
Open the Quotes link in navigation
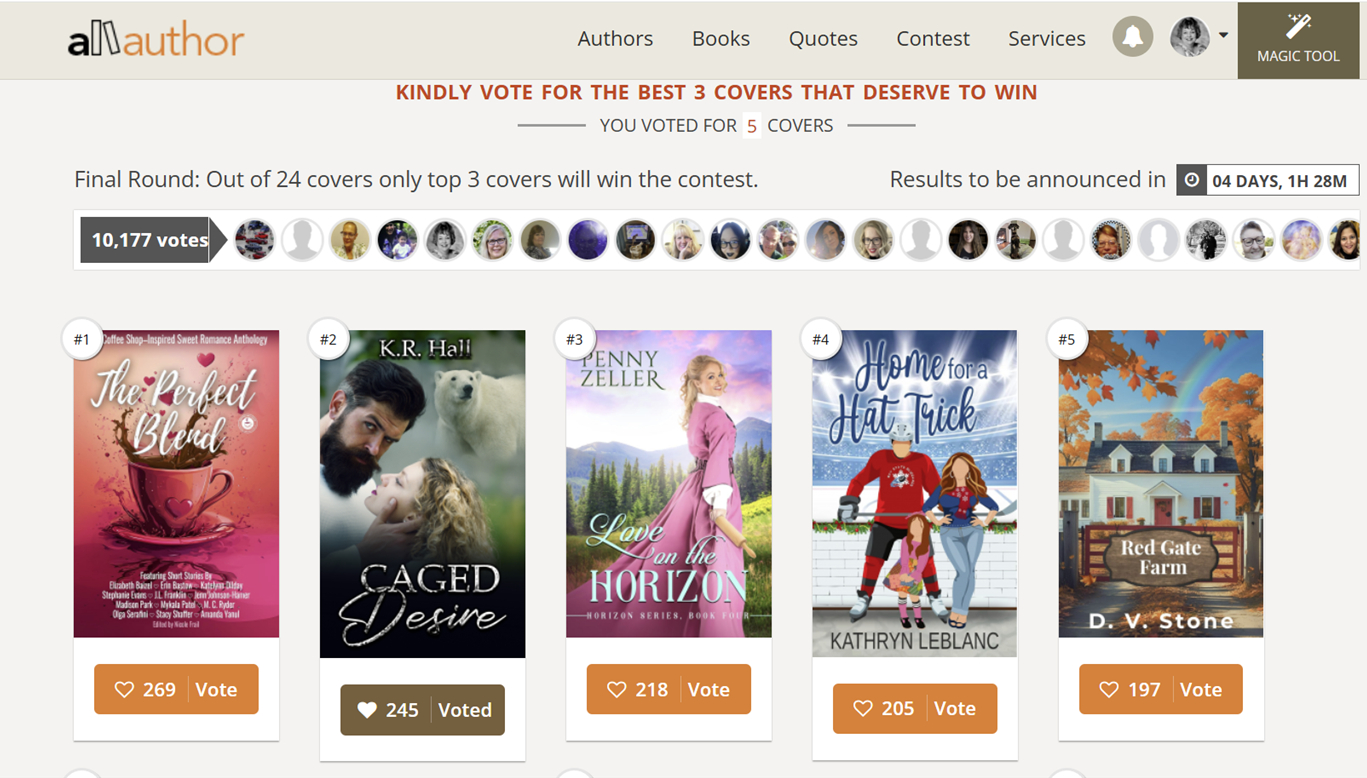point(823,38)
